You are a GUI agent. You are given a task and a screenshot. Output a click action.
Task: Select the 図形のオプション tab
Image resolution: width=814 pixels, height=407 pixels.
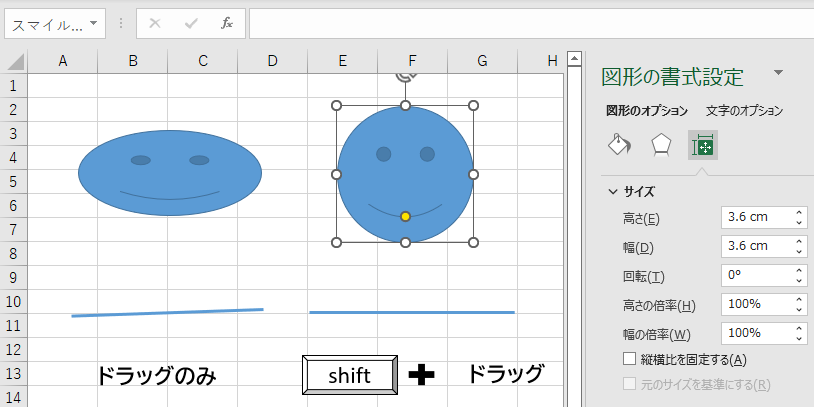coord(647,111)
